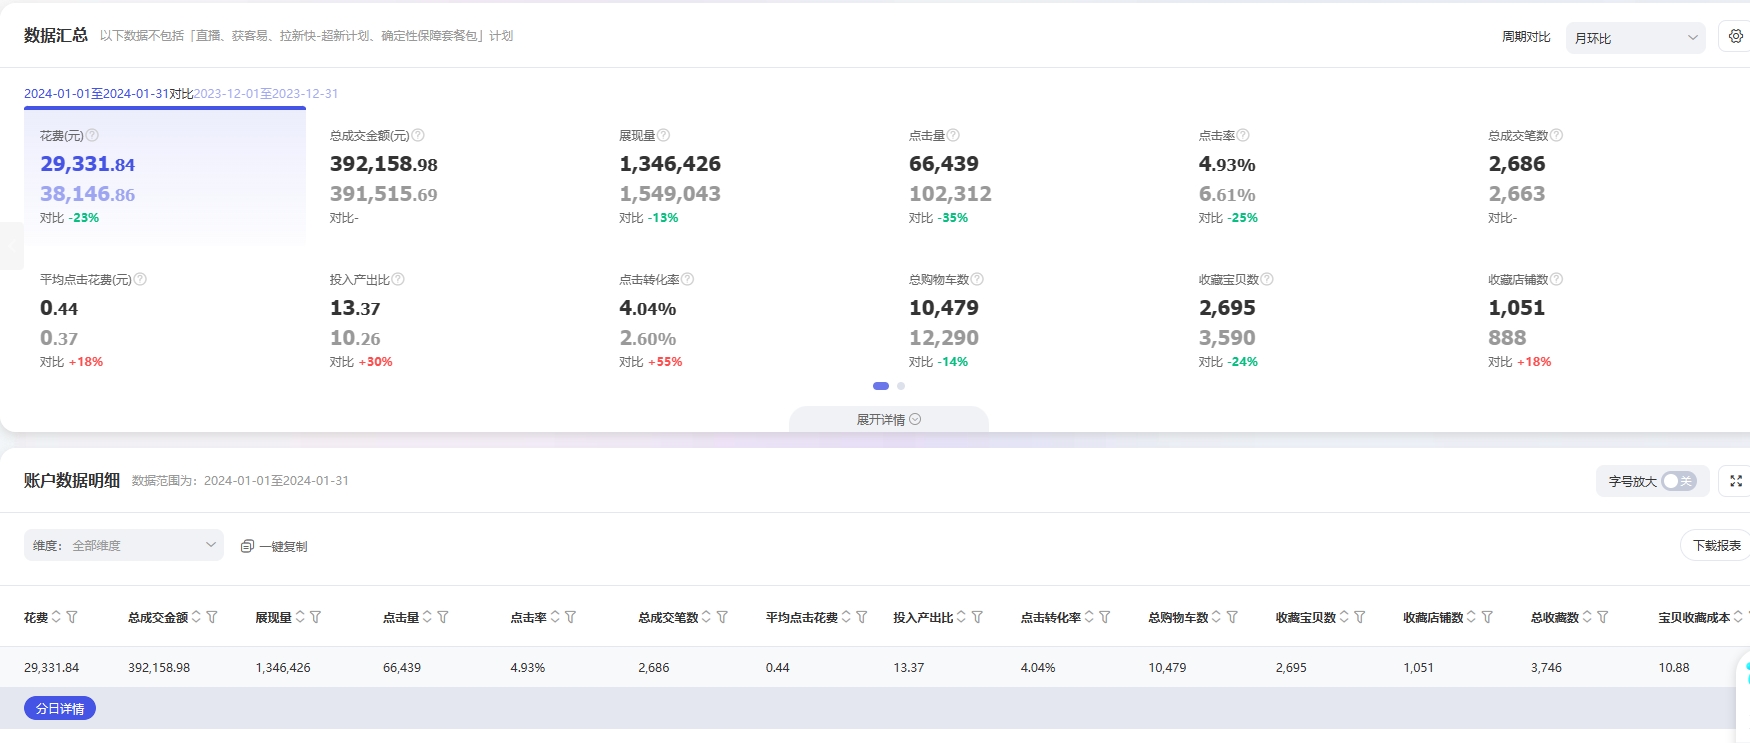Click the 下载报表 button
1750x743 pixels.
point(1716,545)
